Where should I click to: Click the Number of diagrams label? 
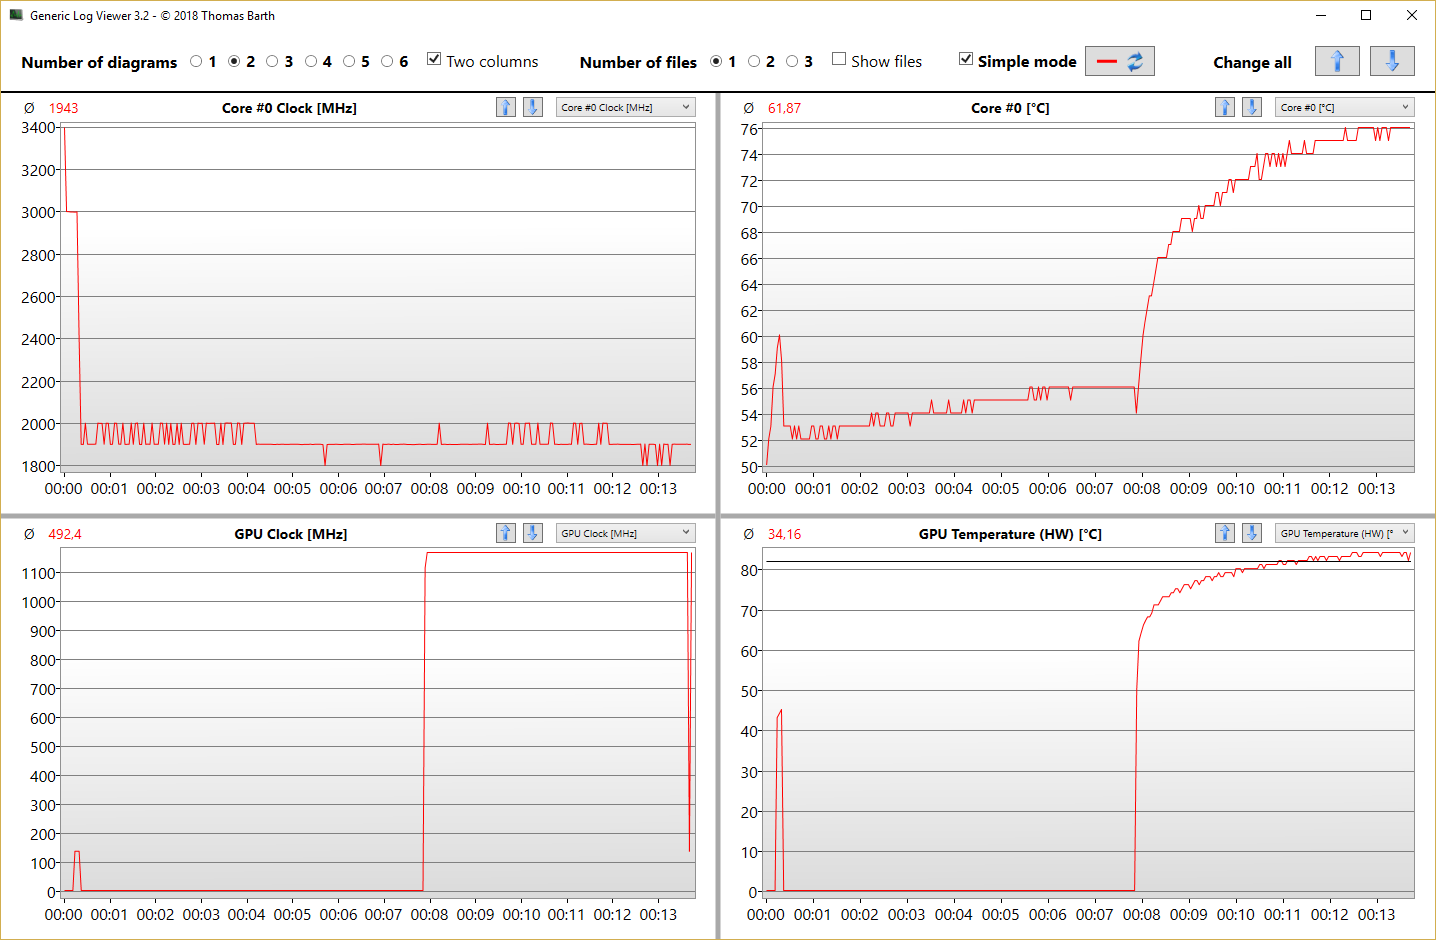point(99,62)
